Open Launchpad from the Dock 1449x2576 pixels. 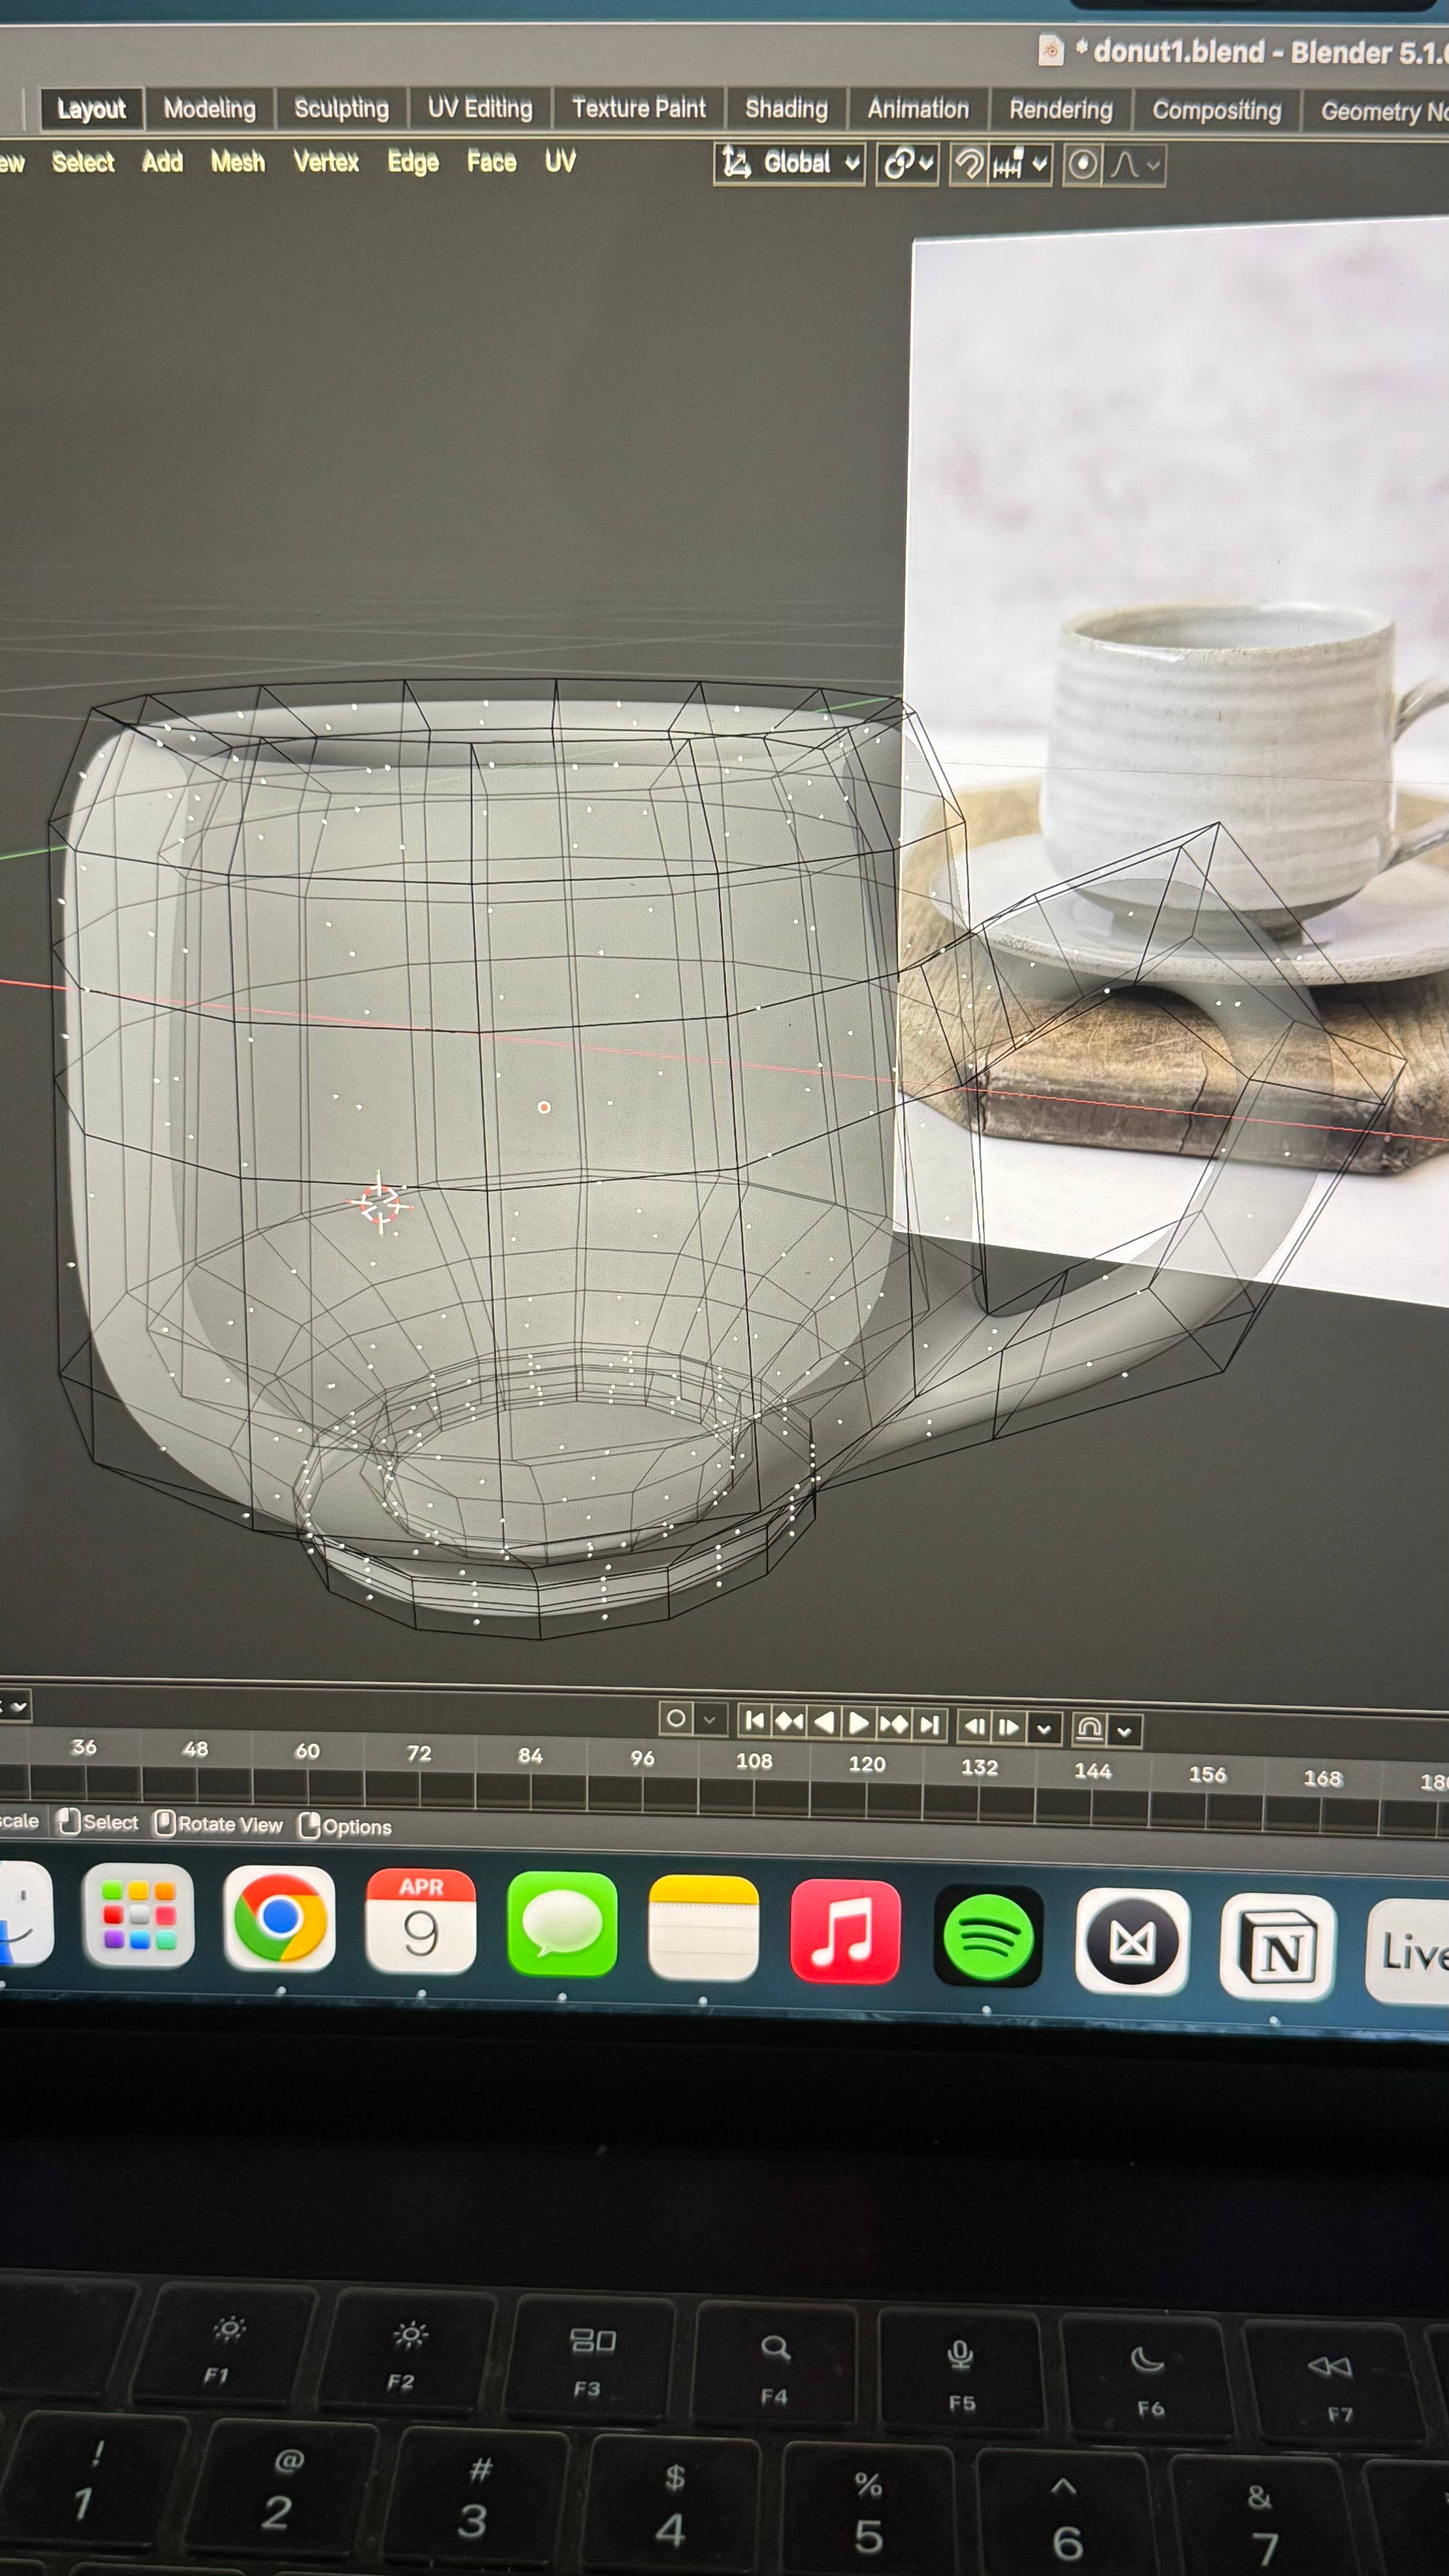tap(139, 1916)
